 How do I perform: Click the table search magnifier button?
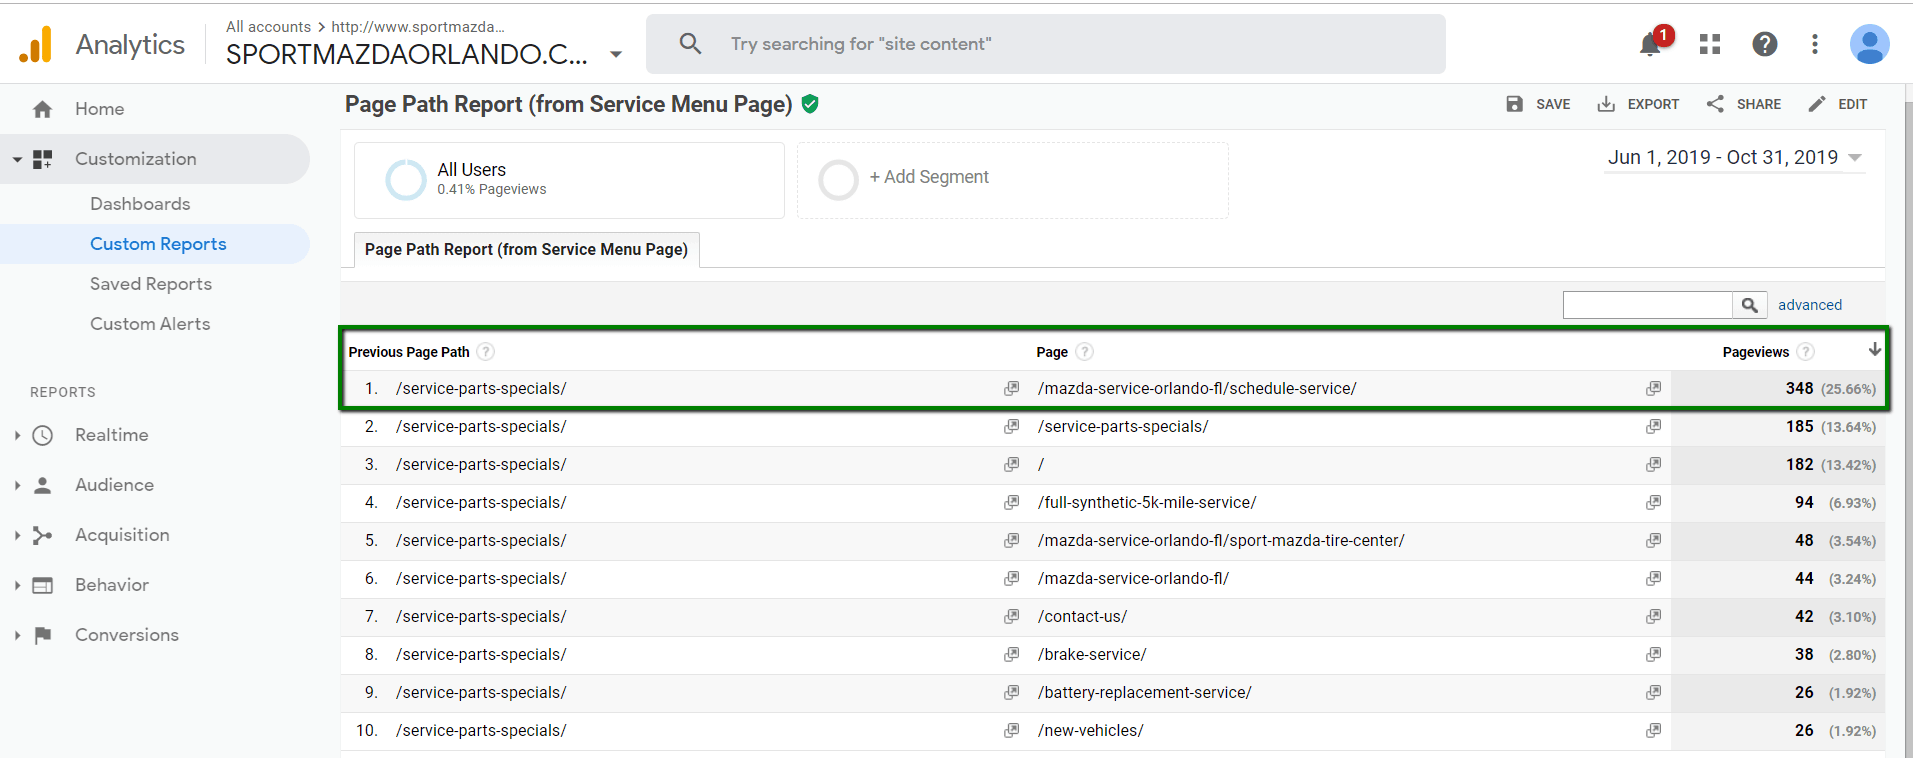click(x=1749, y=305)
